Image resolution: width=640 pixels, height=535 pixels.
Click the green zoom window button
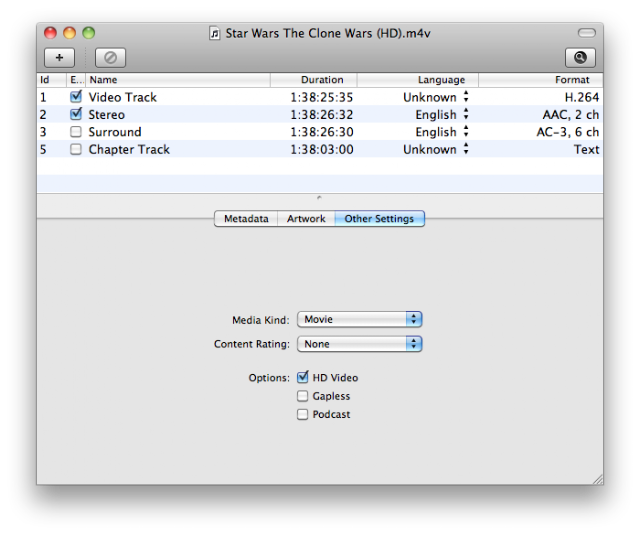pos(89,33)
